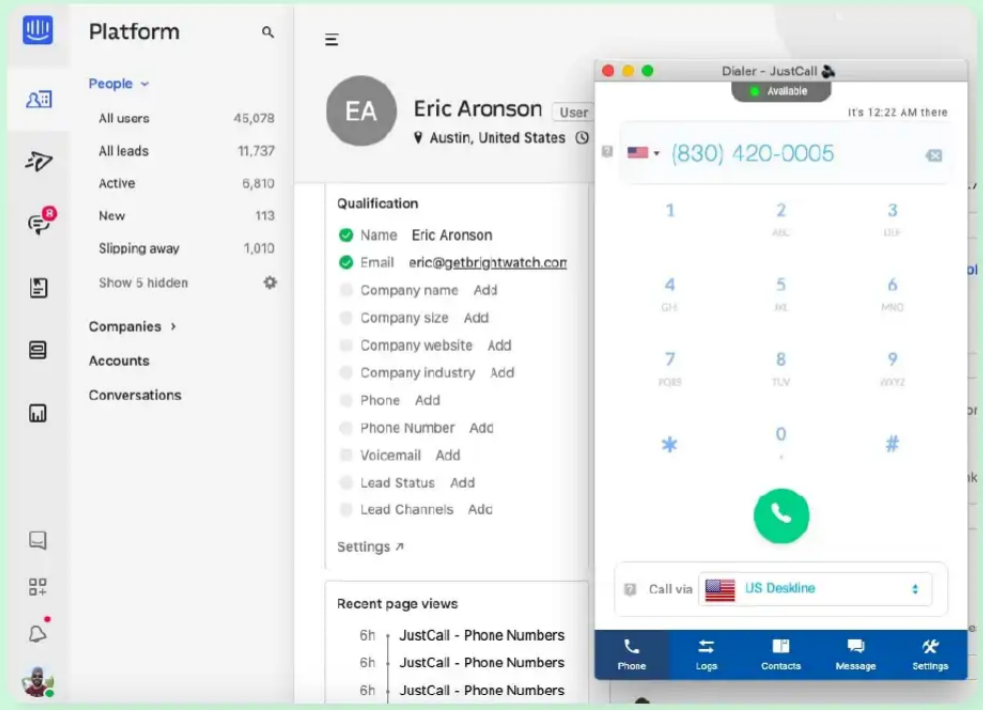The image size is (983, 710).
Task: Open Accounts in the sidebar
Action: click(x=119, y=361)
